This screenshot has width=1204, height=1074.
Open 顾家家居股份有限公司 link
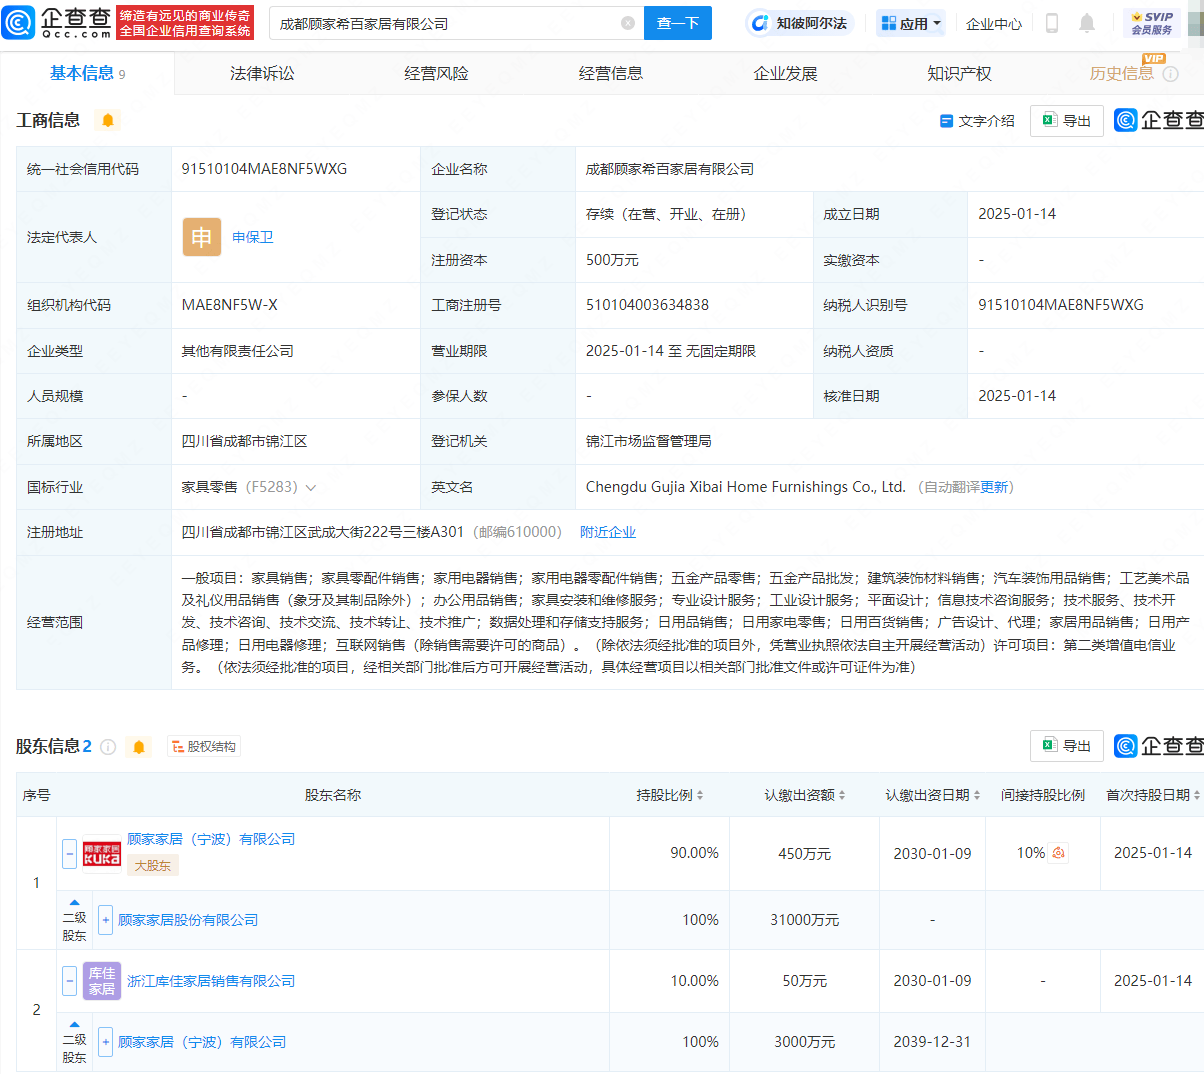tap(188, 920)
